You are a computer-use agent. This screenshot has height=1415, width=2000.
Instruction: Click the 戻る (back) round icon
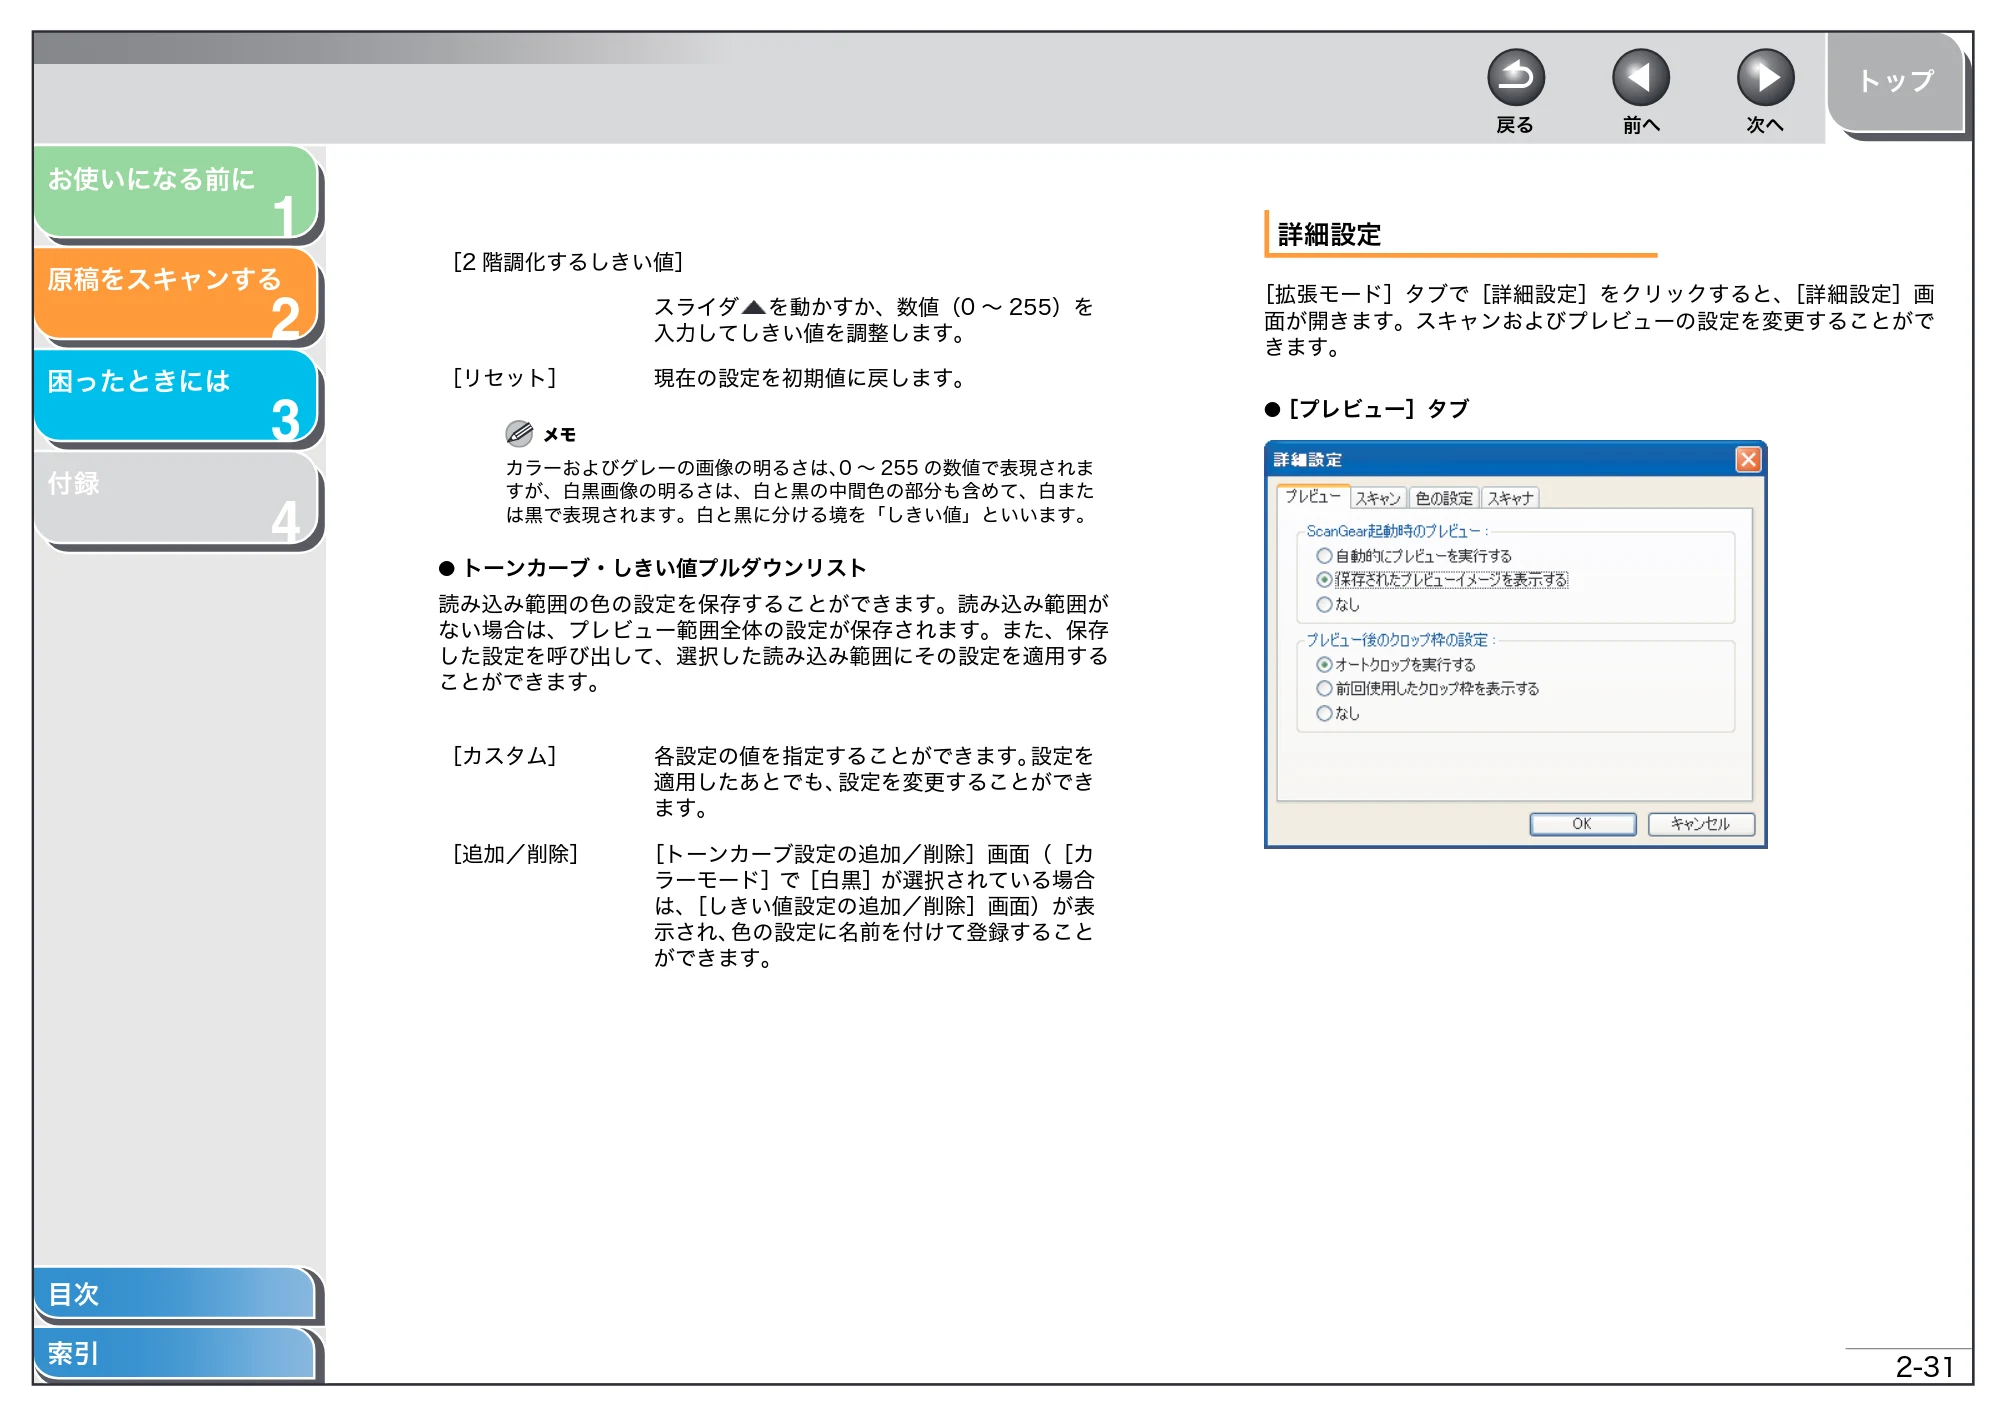[1515, 78]
